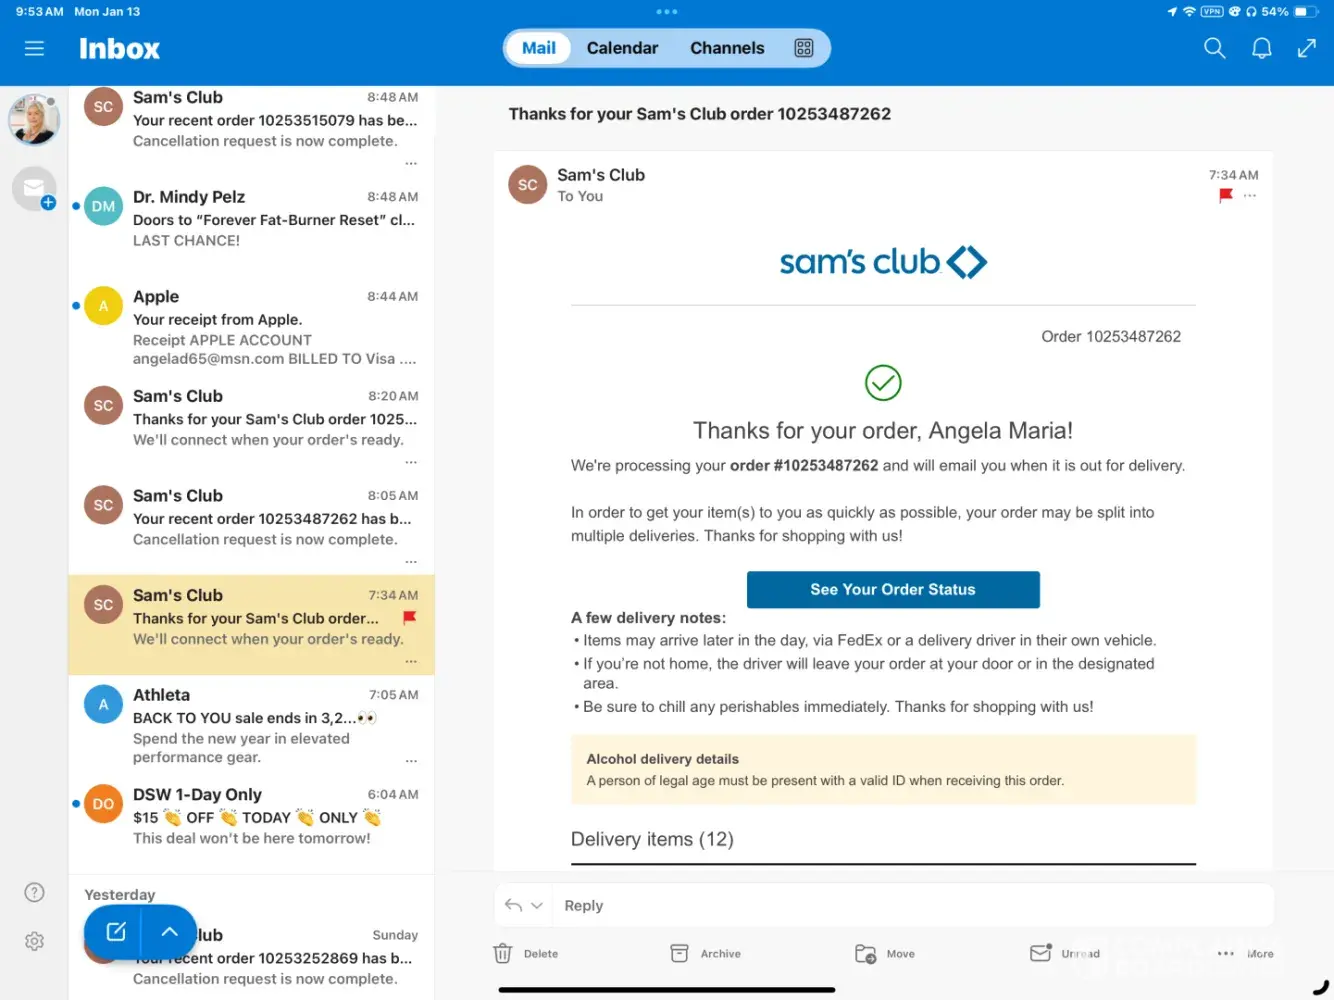Mark the message as Unread
This screenshot has width=1334, height=1000.
(1065, 954)
